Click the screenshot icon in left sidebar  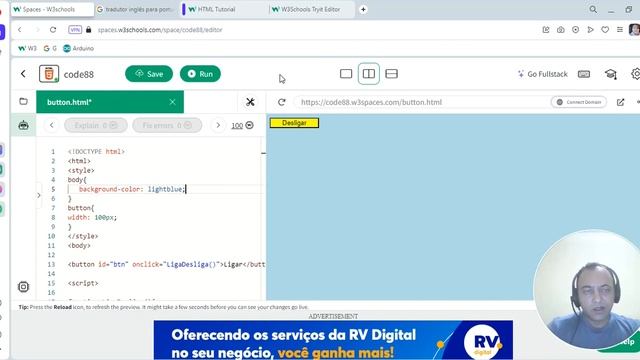click(23, 287)
